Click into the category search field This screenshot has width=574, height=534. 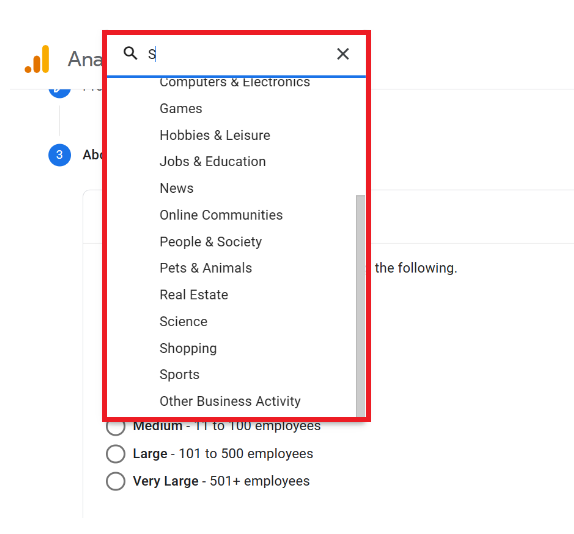click(x=238, y=54)
